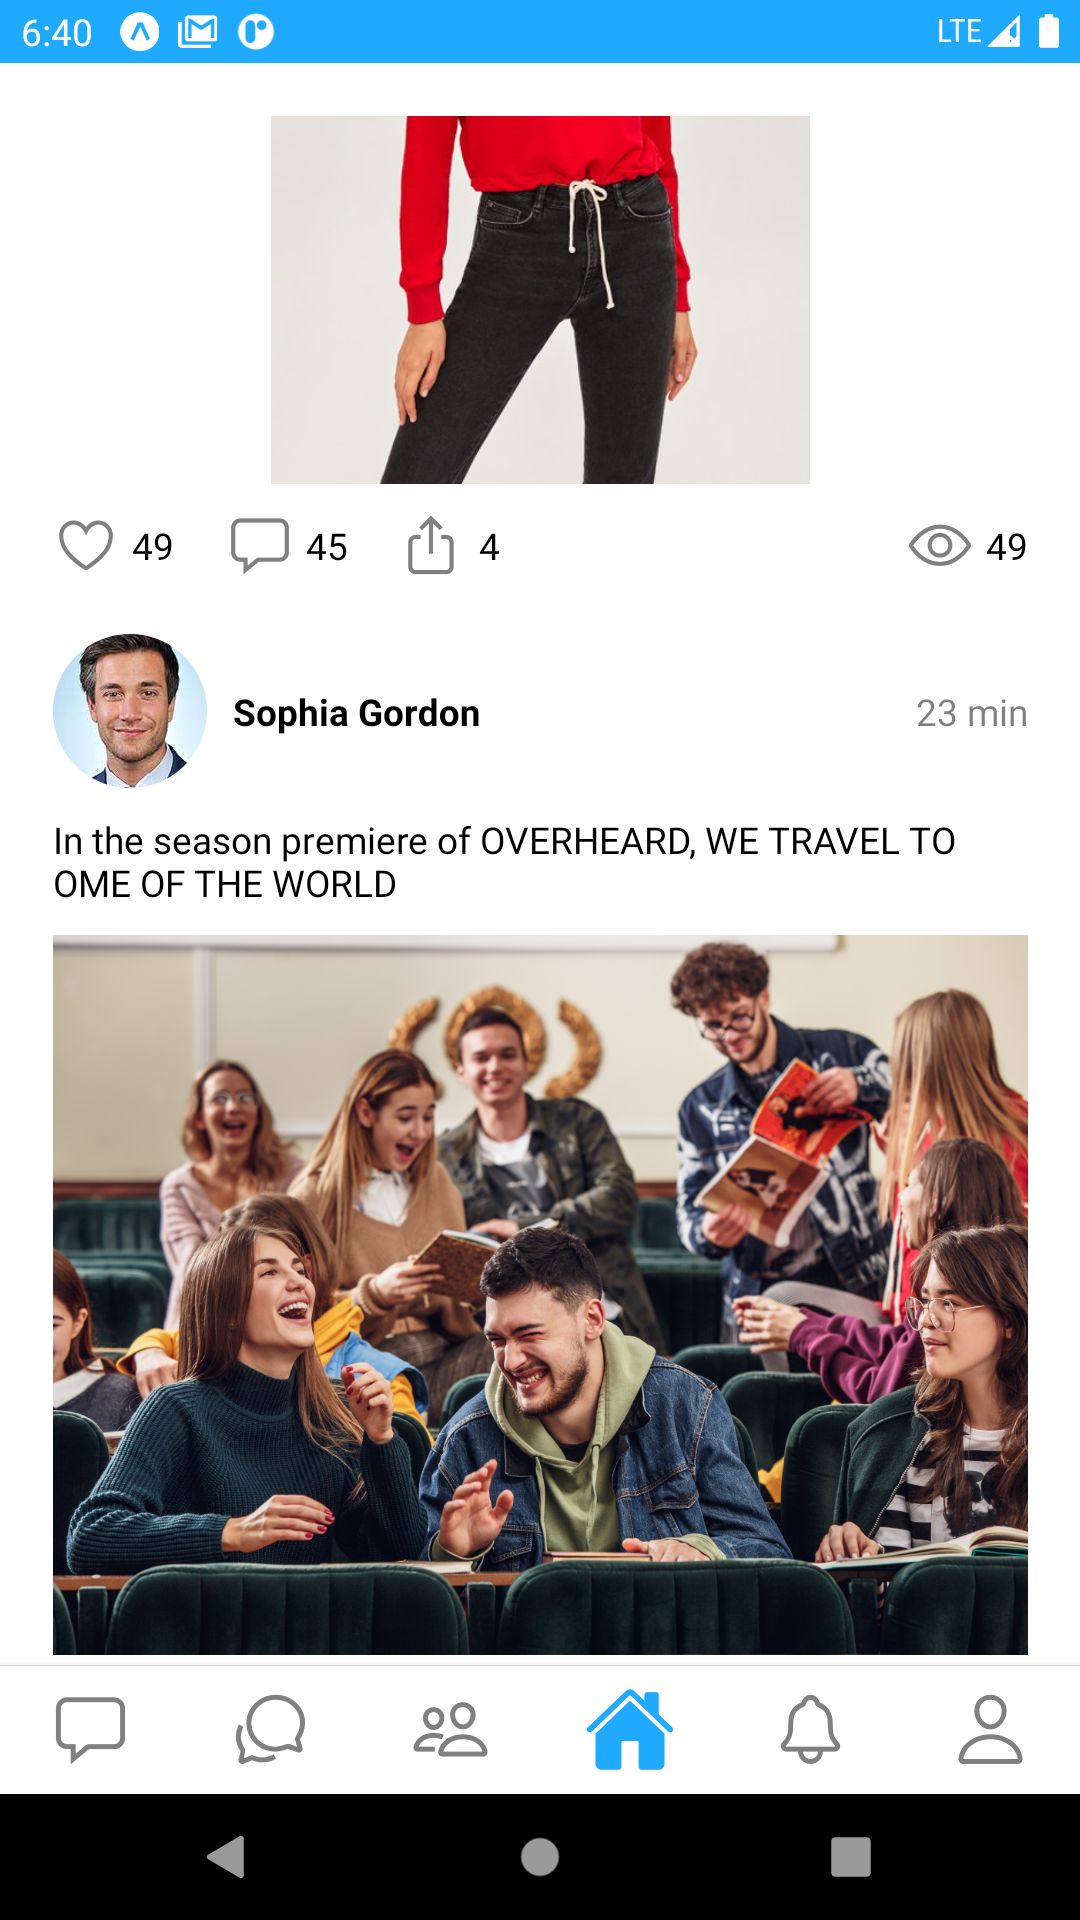The width and height of the screenshot is (1080, 1920).
Task: Open notifications bell tab
Action: coord(810,1729)
